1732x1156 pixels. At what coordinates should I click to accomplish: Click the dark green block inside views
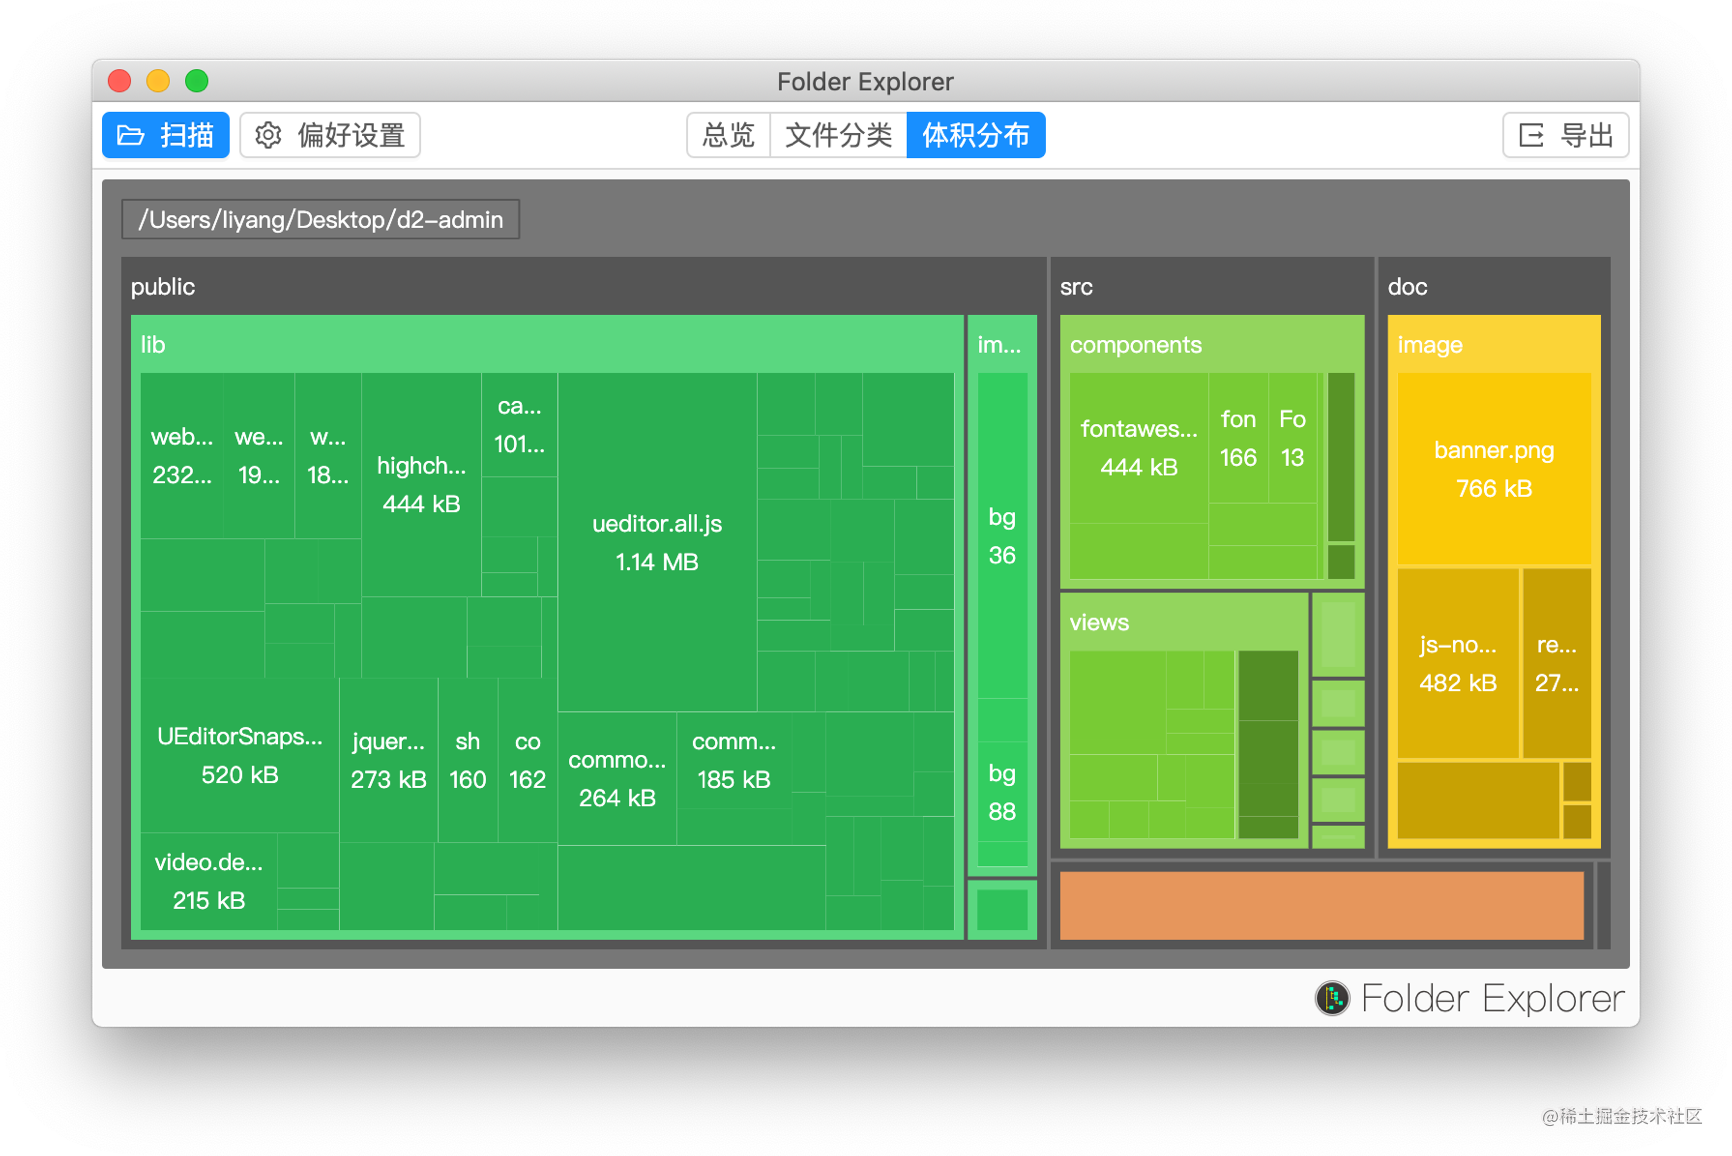[x=1268, y=744]
